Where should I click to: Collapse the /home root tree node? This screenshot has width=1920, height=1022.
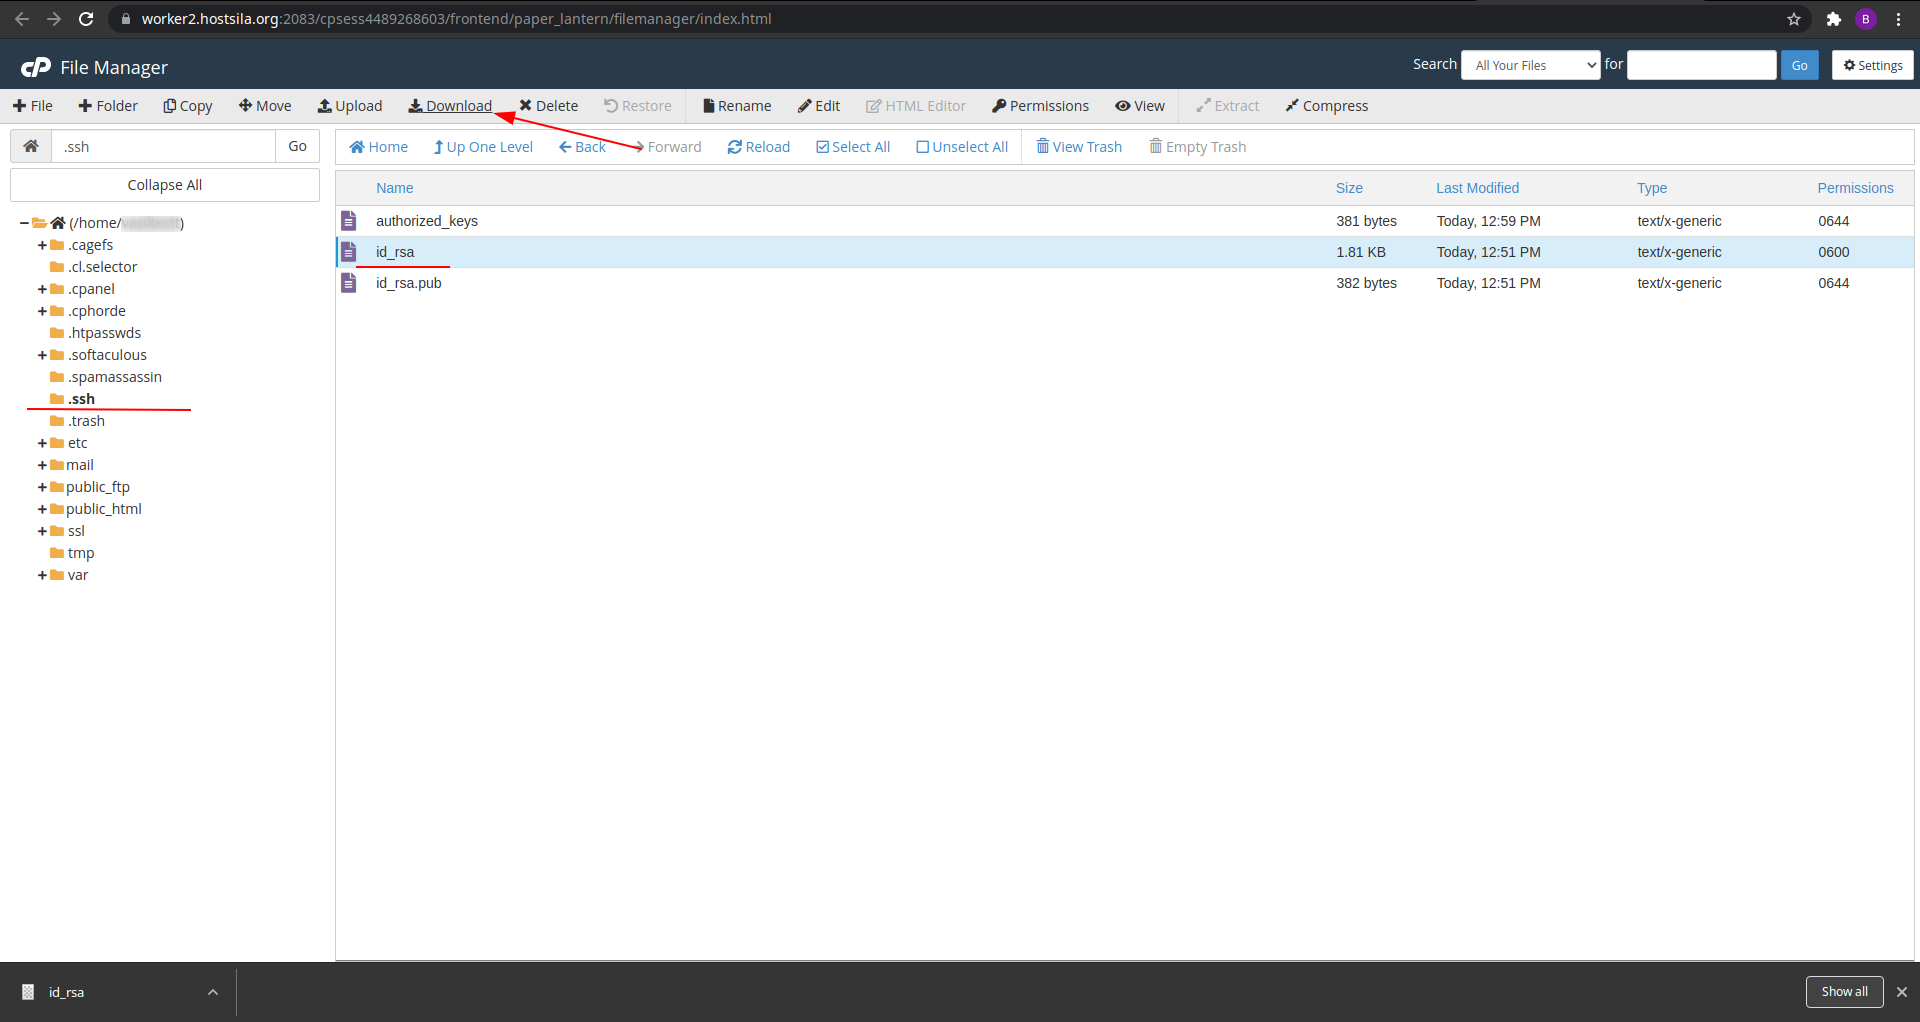(24, 223)
